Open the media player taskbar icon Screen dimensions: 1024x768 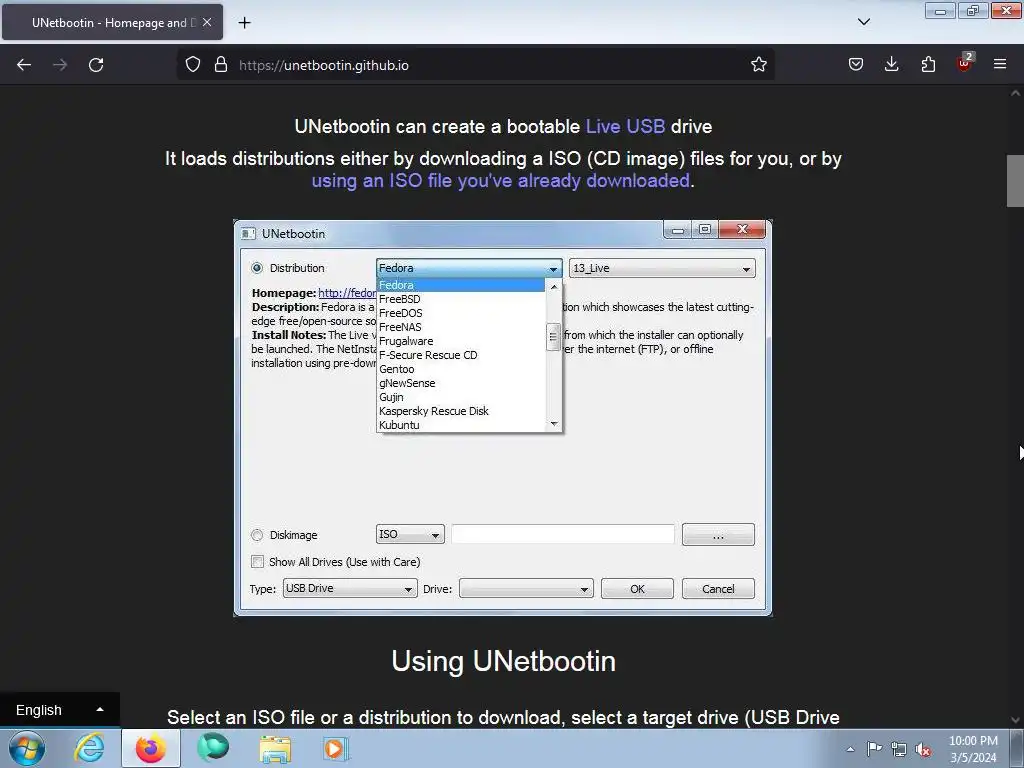(336, 748)
